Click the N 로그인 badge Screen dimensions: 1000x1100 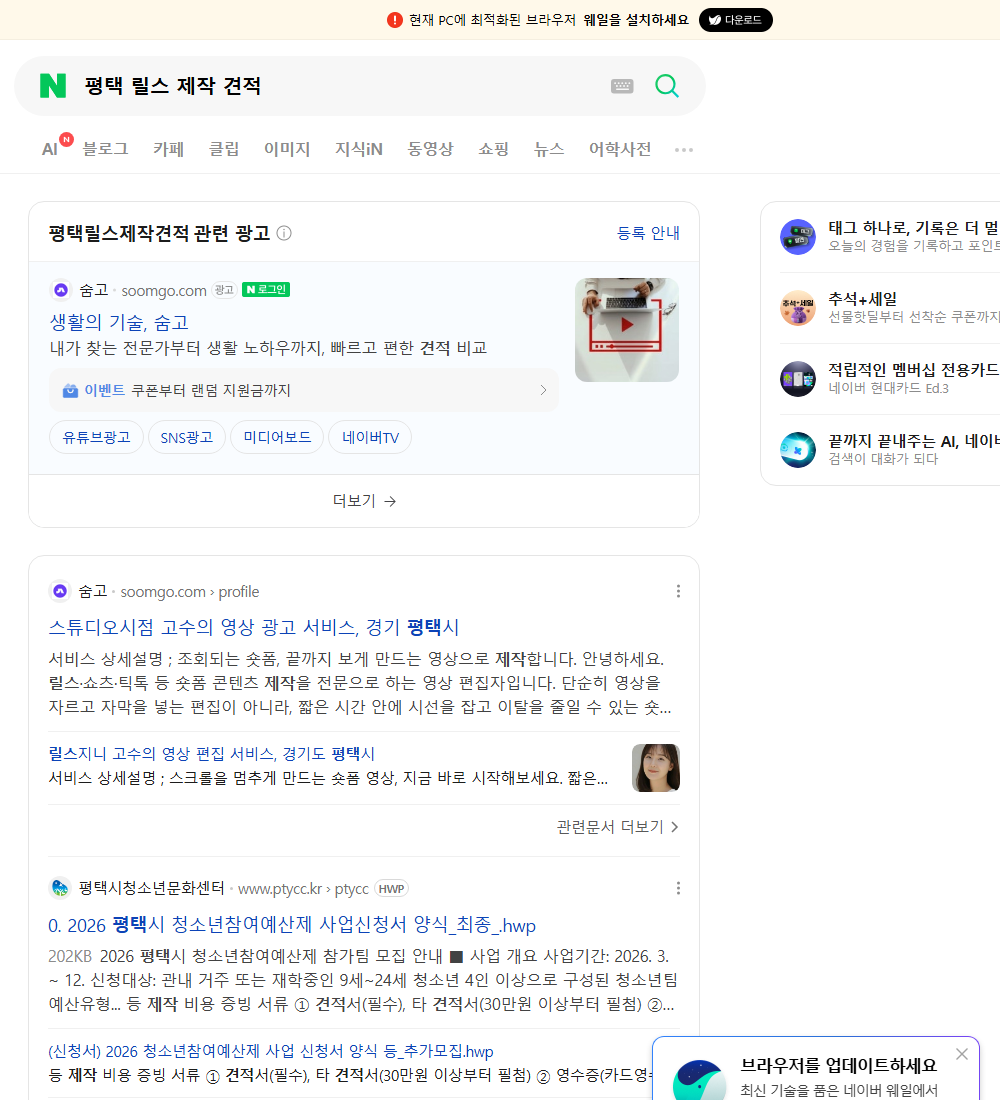pos(266,290)
